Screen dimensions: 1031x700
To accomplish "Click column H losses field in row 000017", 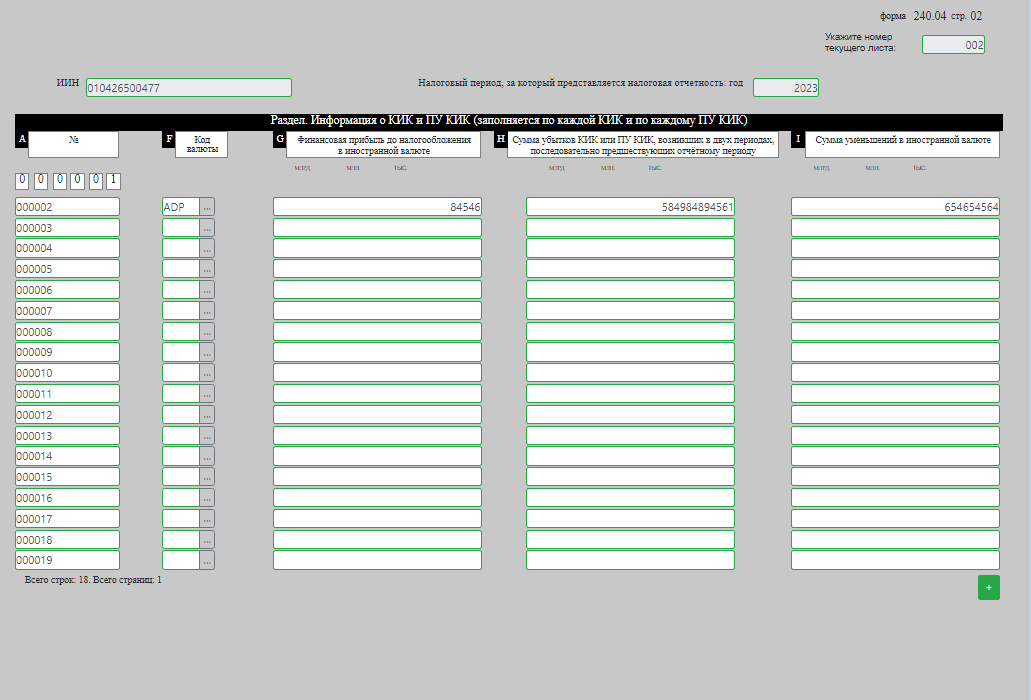I will [x=630, y=519].
